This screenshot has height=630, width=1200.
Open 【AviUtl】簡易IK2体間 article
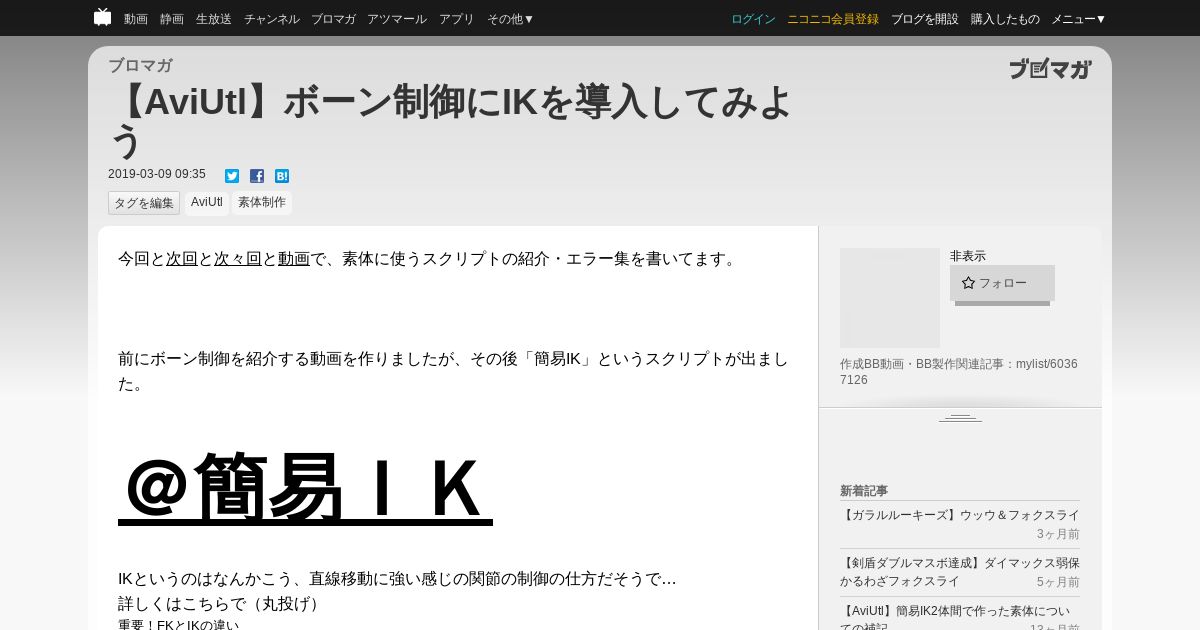click(x=955, y=618)
